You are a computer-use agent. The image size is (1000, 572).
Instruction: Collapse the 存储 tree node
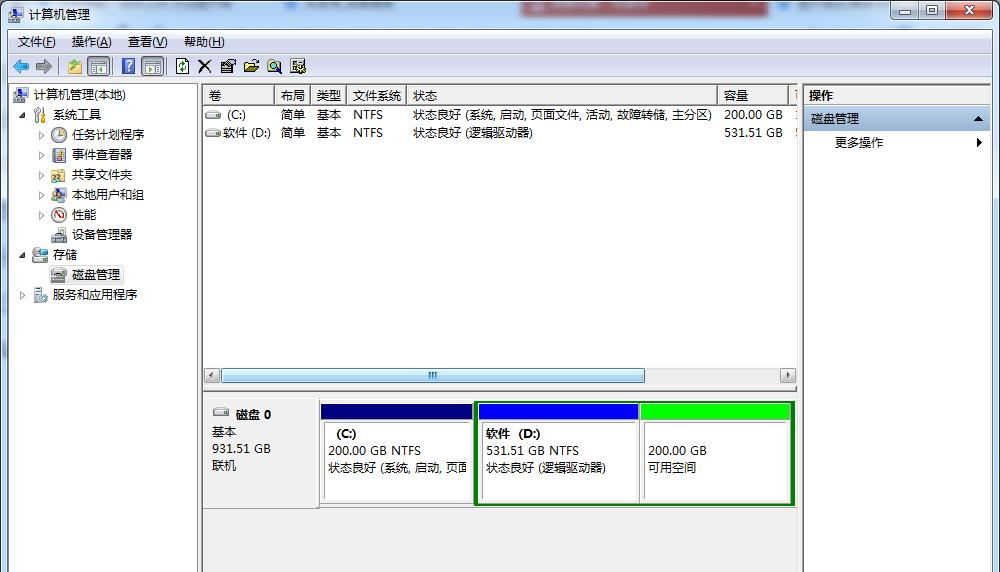pos(22,255)
